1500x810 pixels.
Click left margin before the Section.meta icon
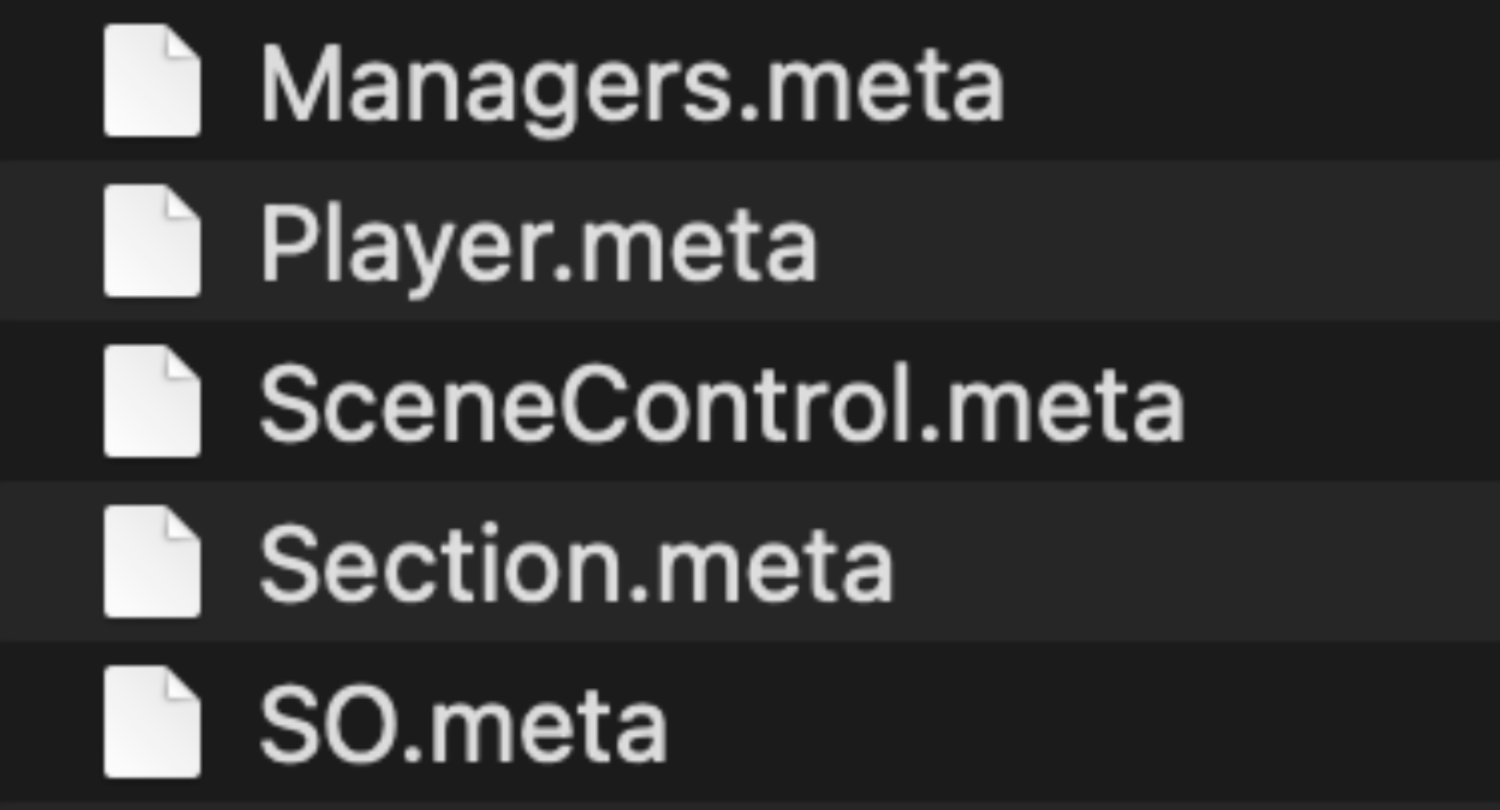(x=50, y=561)
